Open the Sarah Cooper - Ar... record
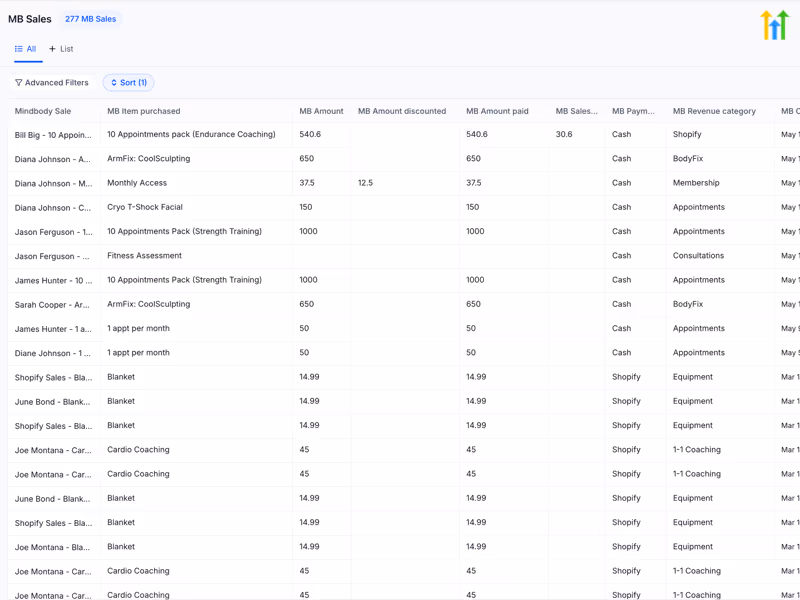800x600 pixels. coord(52,305)
